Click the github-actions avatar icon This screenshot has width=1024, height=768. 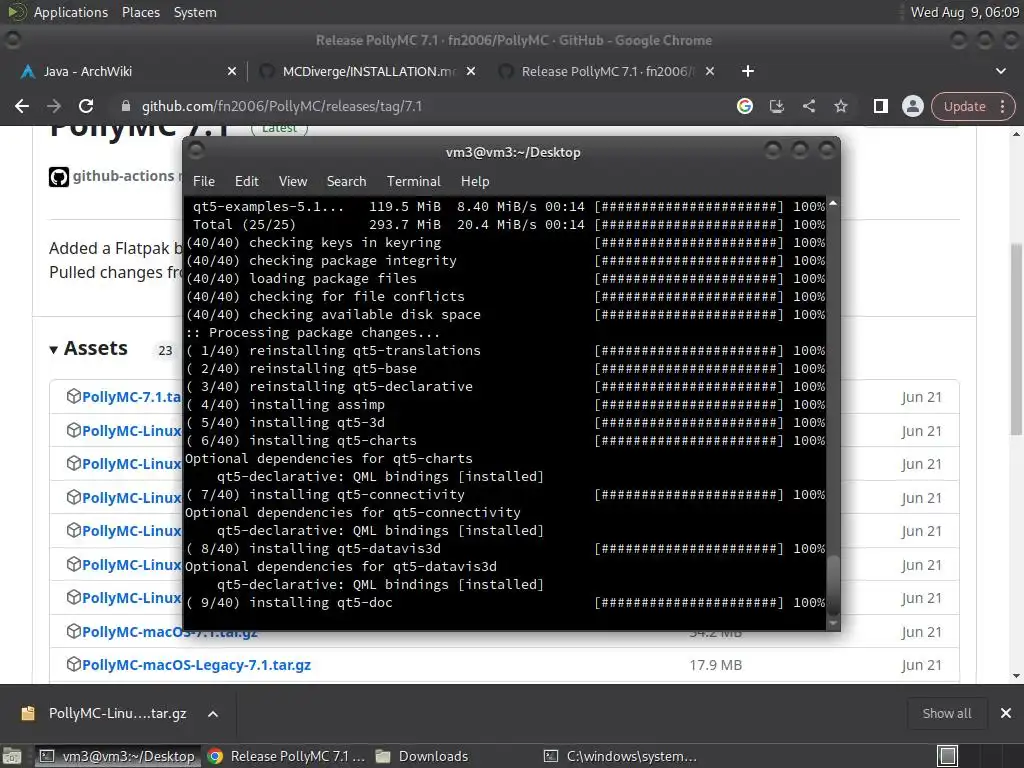tap(59, 176)
